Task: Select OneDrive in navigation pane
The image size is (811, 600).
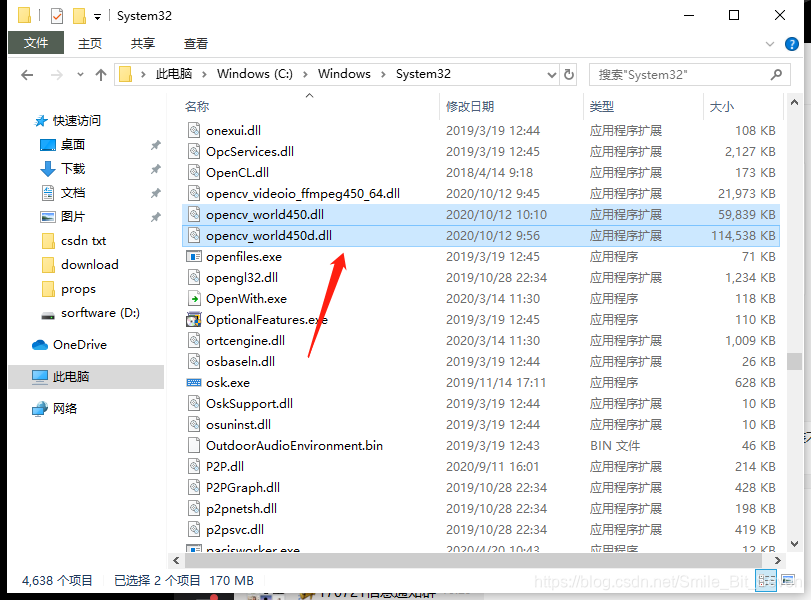Action: pos(80,344)
